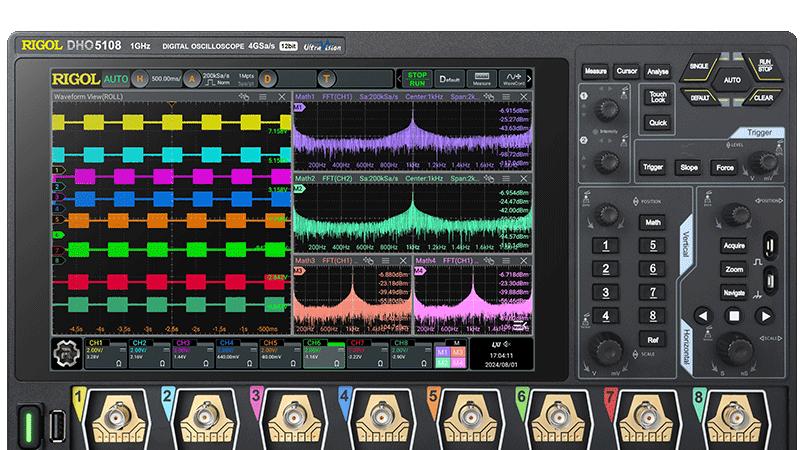This screenshot has width=800, height=450.
Task: Select the M1 purple math swatch
Action: (442, 353)
